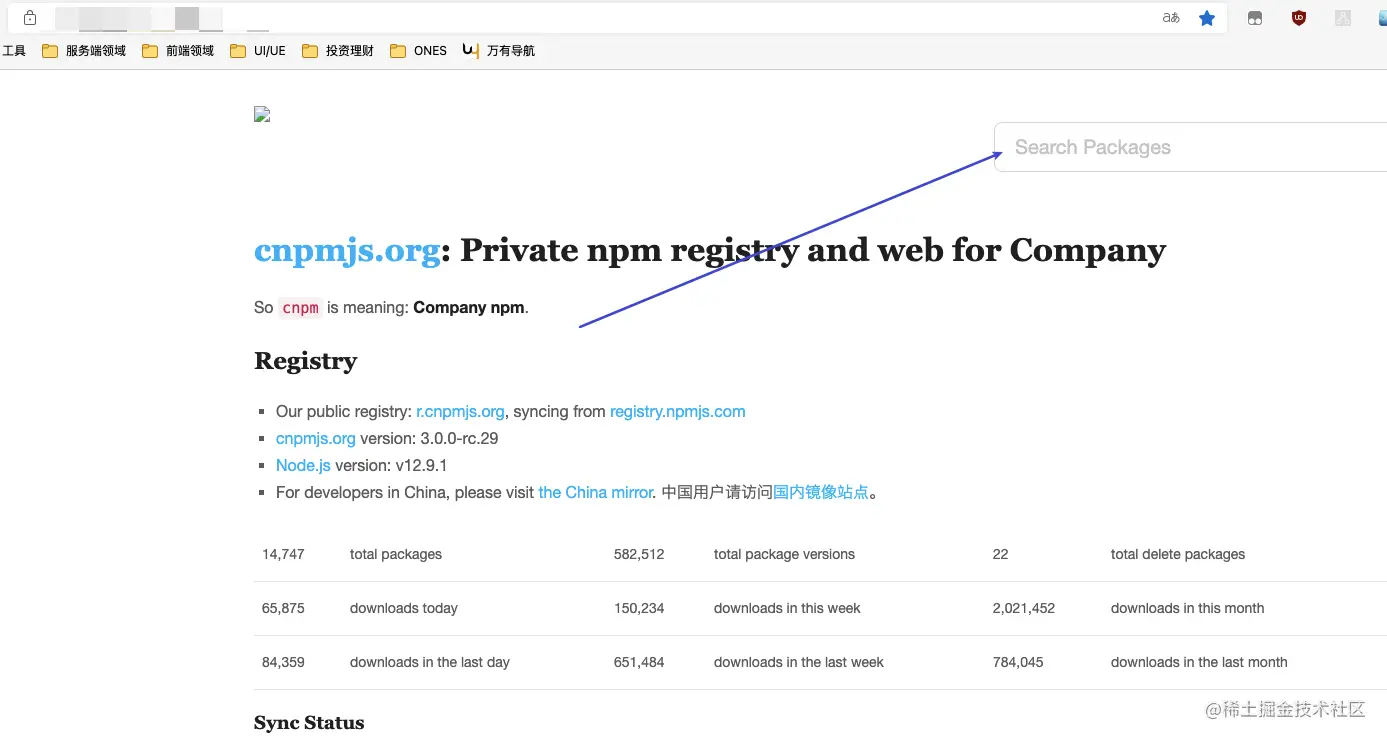Viewport: 1387px width, 741px height.
Task: Follow the China mirror link
Action: (x=596, y=492)
